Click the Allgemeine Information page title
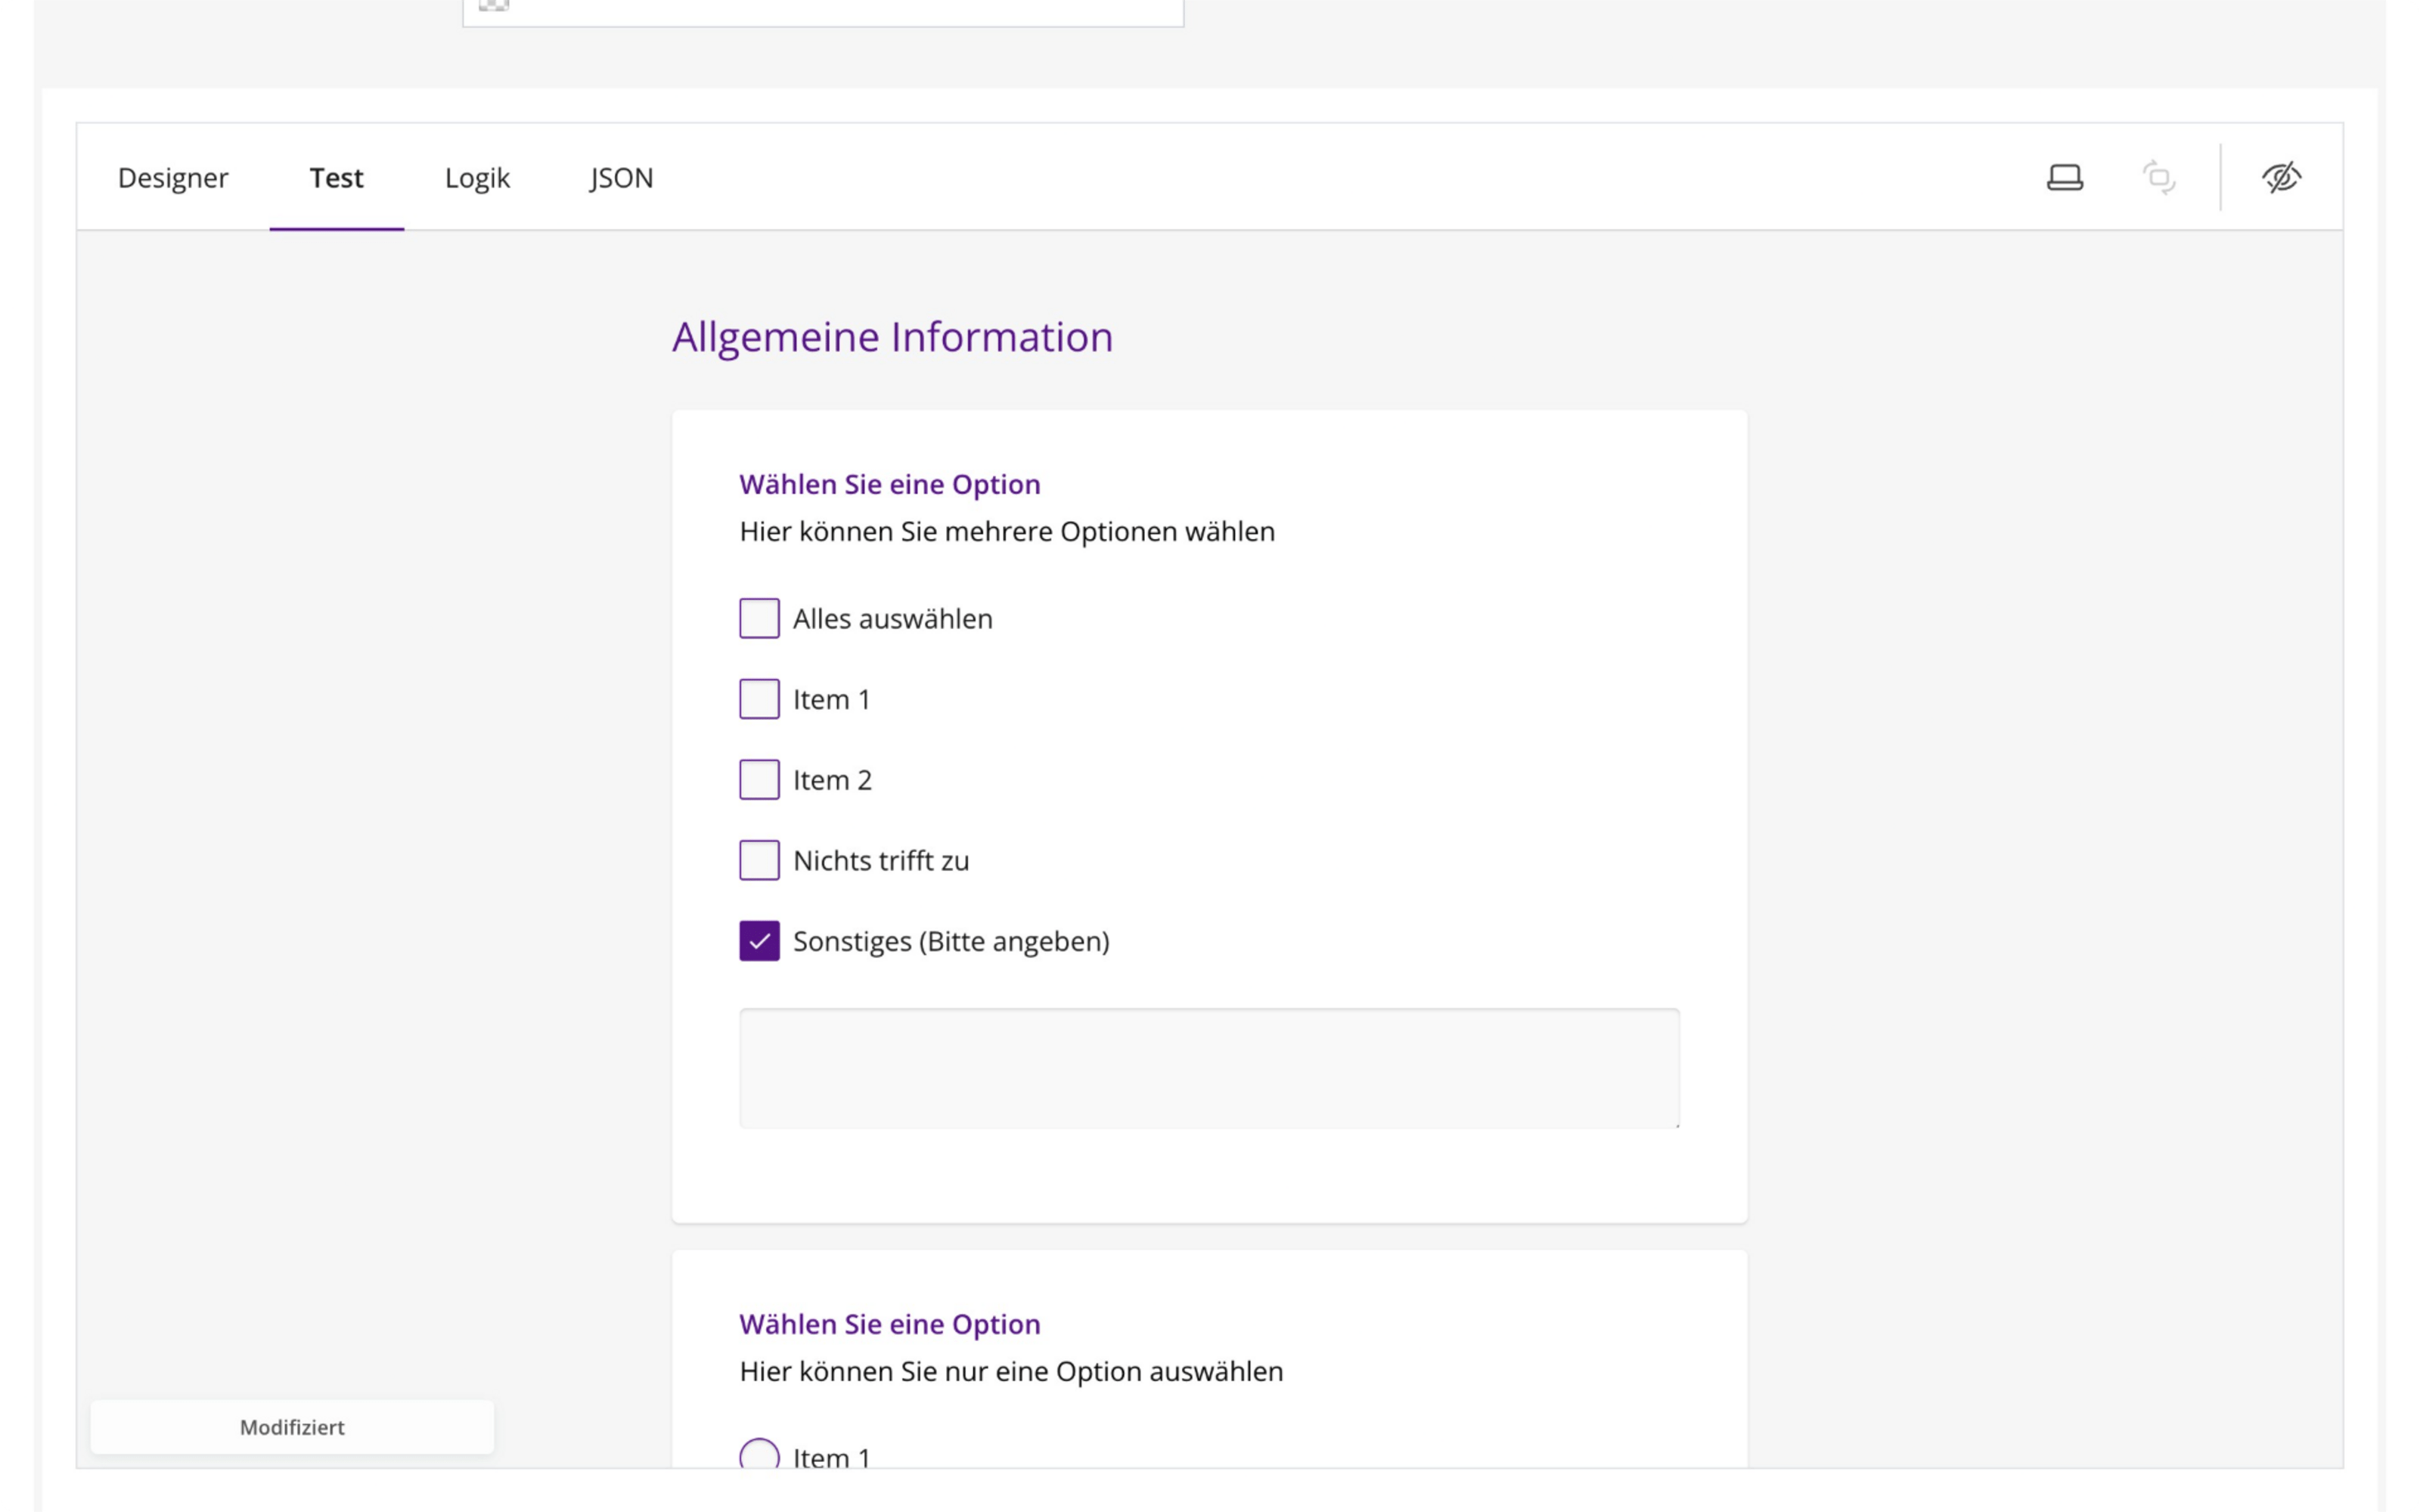The width and height of the screenshot is (2420, 1512). point(892,337)
